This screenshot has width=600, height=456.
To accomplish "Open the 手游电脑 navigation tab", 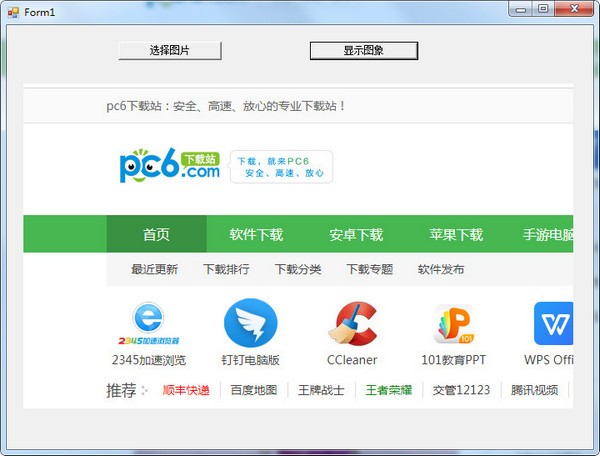I will point(548,234).
